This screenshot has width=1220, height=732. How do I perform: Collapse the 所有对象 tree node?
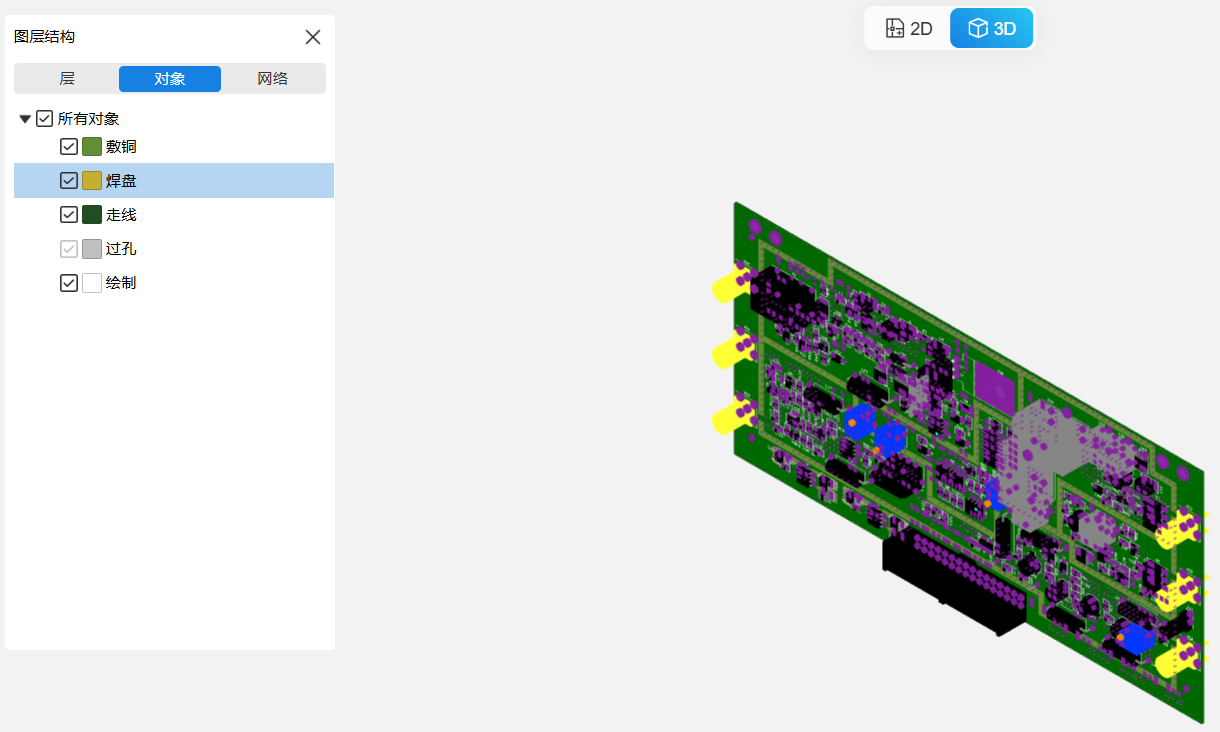coord(25,119)
